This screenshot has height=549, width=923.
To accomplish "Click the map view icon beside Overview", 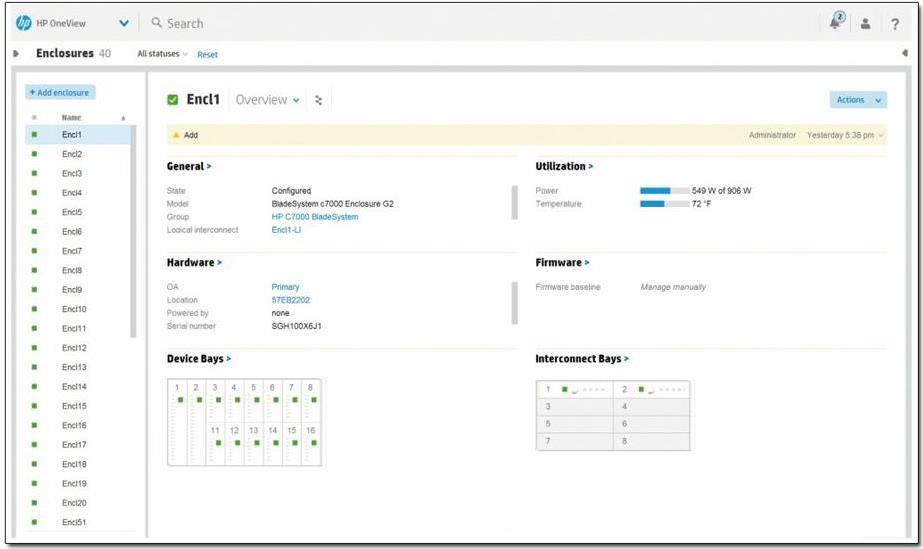I will point(319,100).
